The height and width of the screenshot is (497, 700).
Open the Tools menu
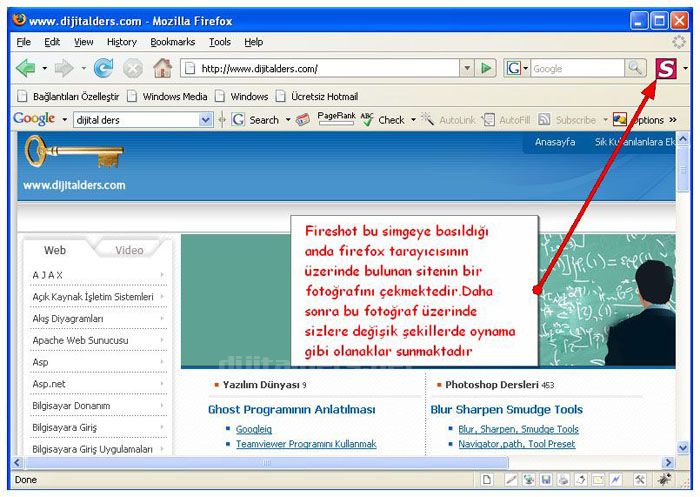point(220,42)
